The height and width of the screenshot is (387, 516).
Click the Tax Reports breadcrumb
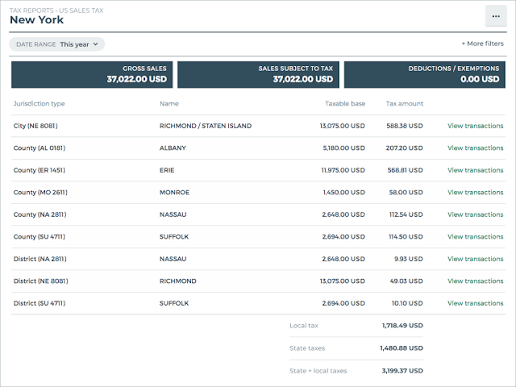pos(31,10)
